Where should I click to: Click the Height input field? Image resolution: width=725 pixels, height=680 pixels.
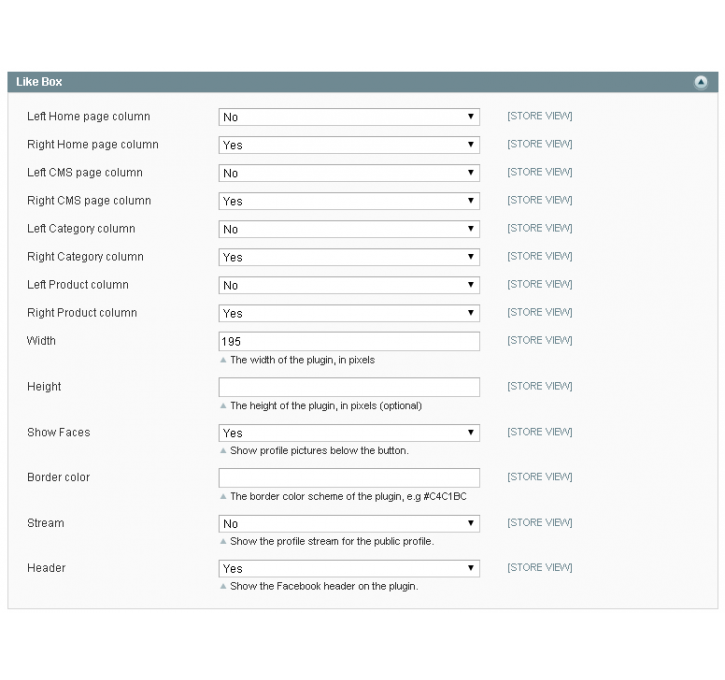pyautogui.click(x=349, y=387)
